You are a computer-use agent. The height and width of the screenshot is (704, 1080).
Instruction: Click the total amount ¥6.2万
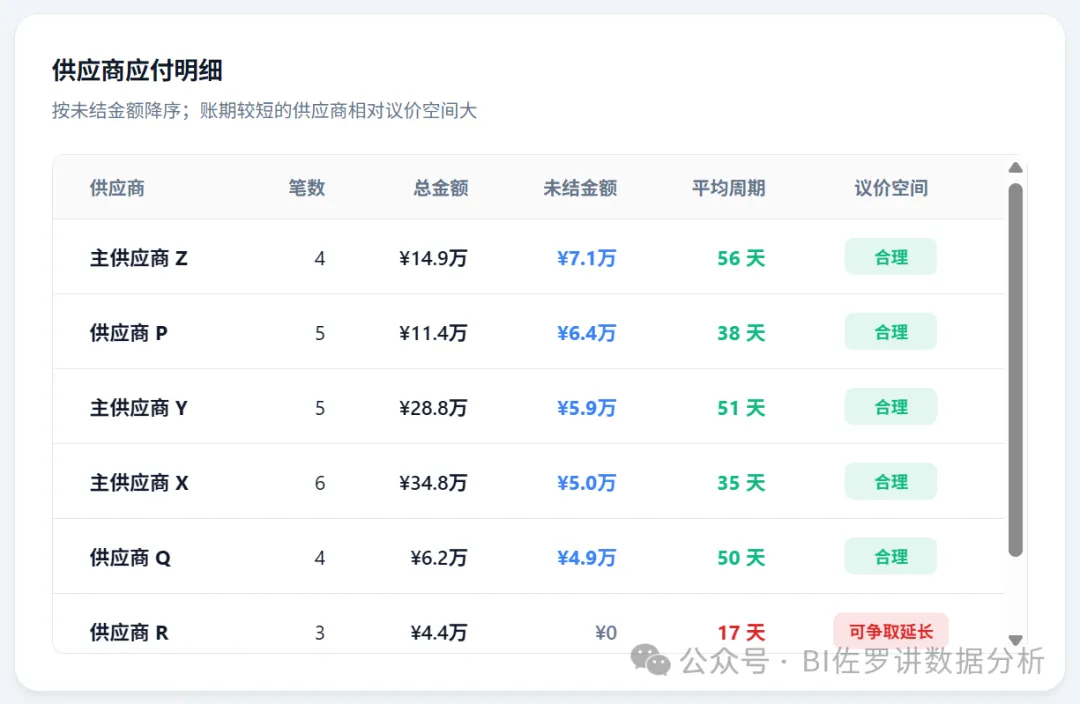point(439,558)
